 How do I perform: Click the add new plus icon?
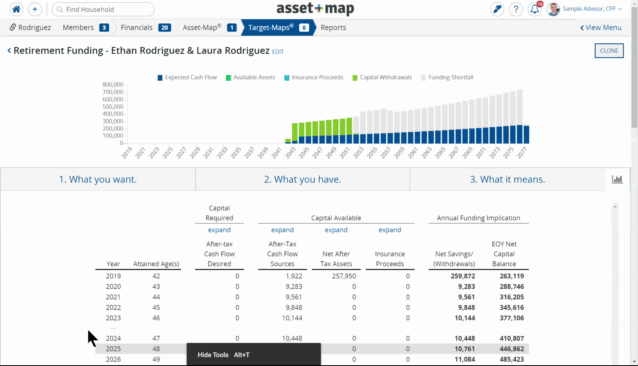tap(35, 9)
